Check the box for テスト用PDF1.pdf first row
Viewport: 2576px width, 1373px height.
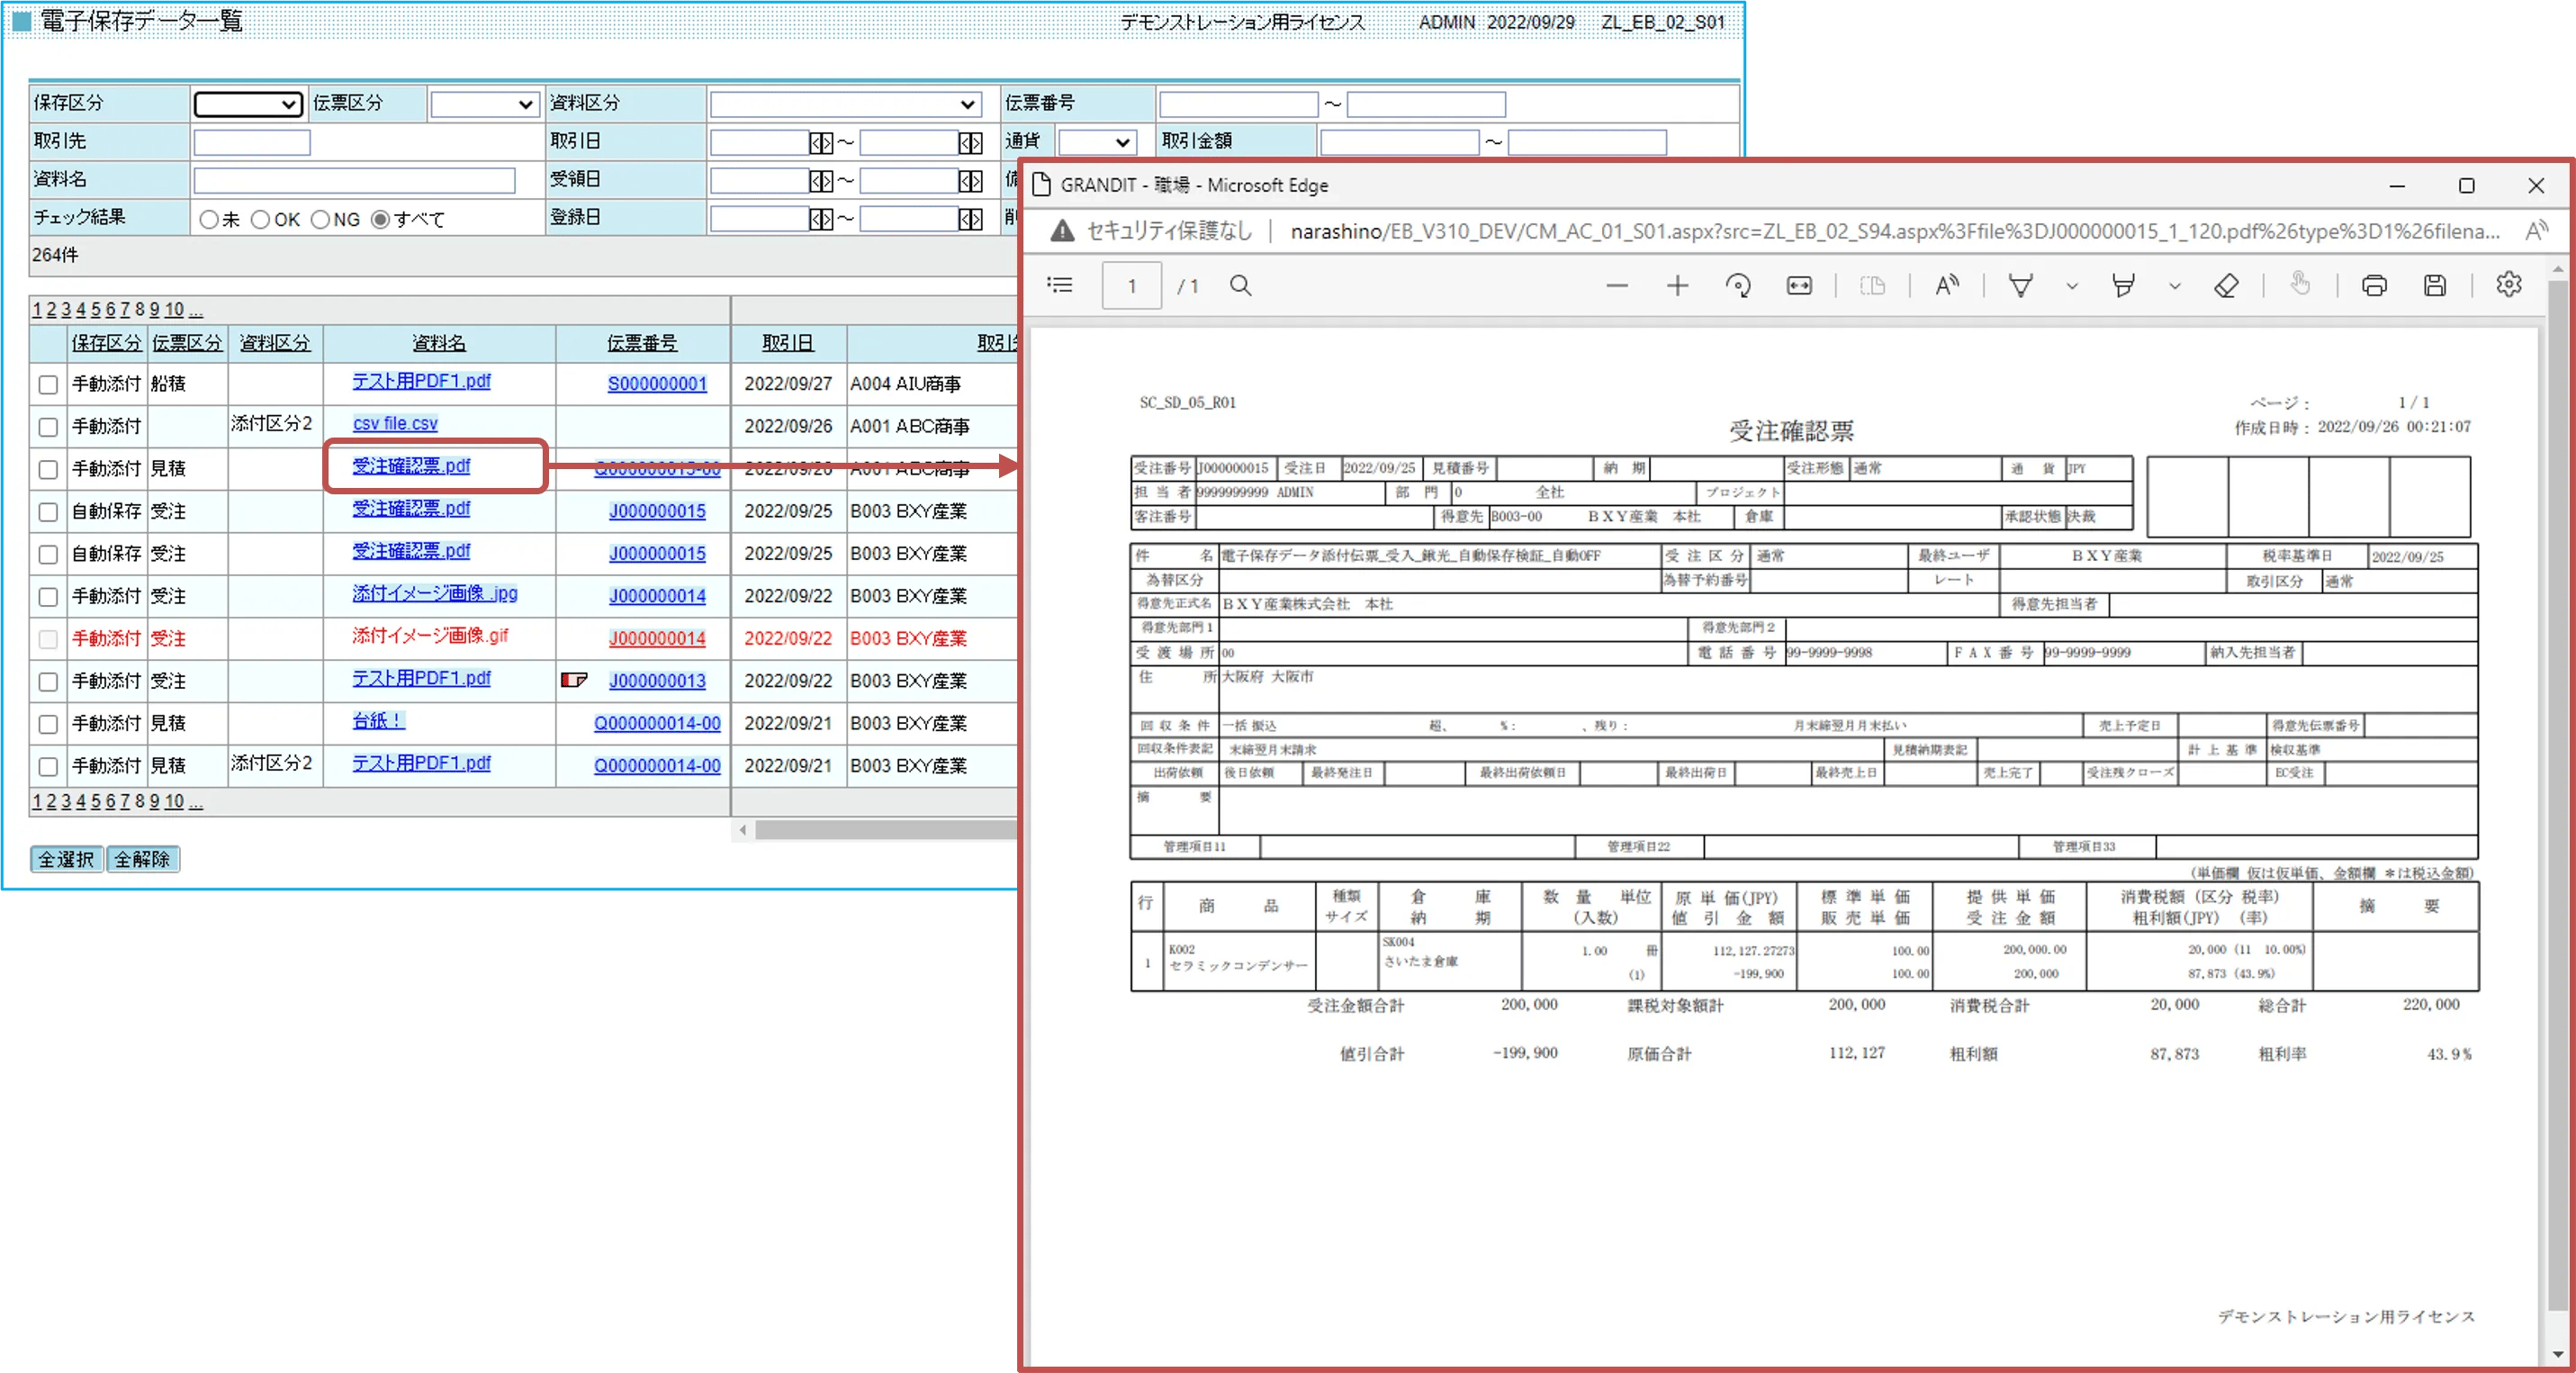coord(48,384)
